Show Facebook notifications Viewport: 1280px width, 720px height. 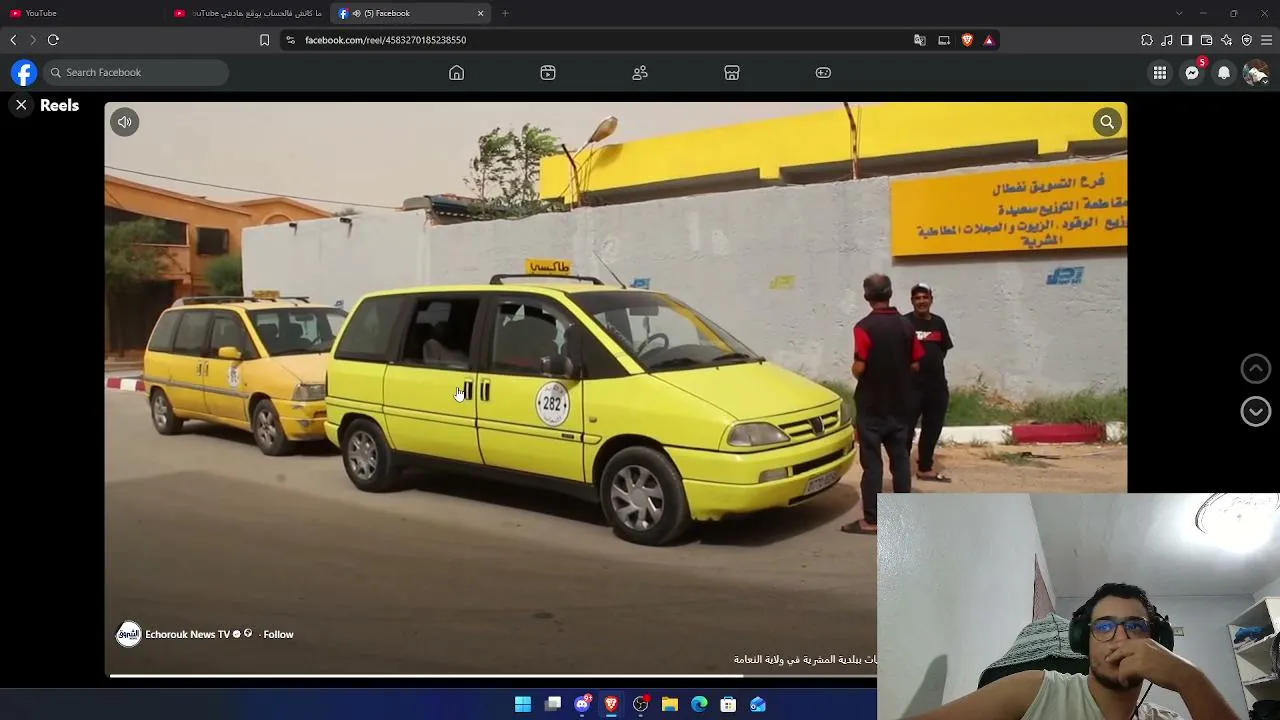1224,73
